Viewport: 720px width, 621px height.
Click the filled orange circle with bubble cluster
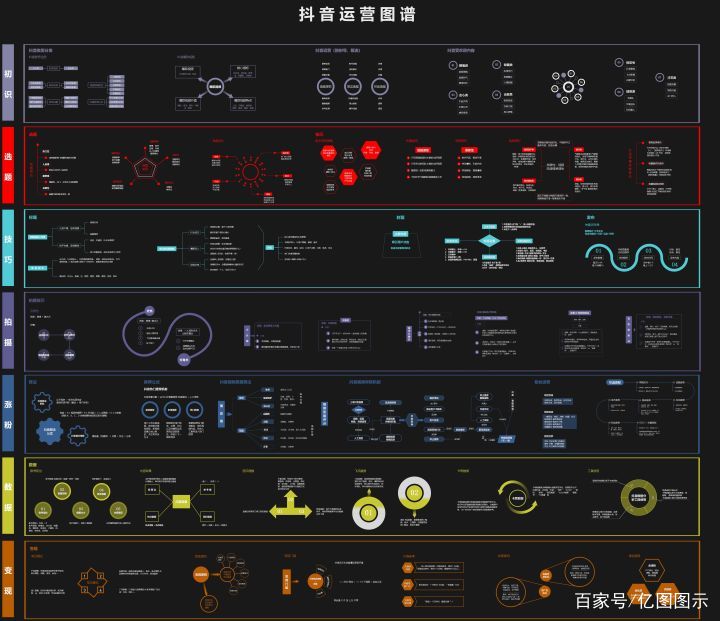pos(201,575)
